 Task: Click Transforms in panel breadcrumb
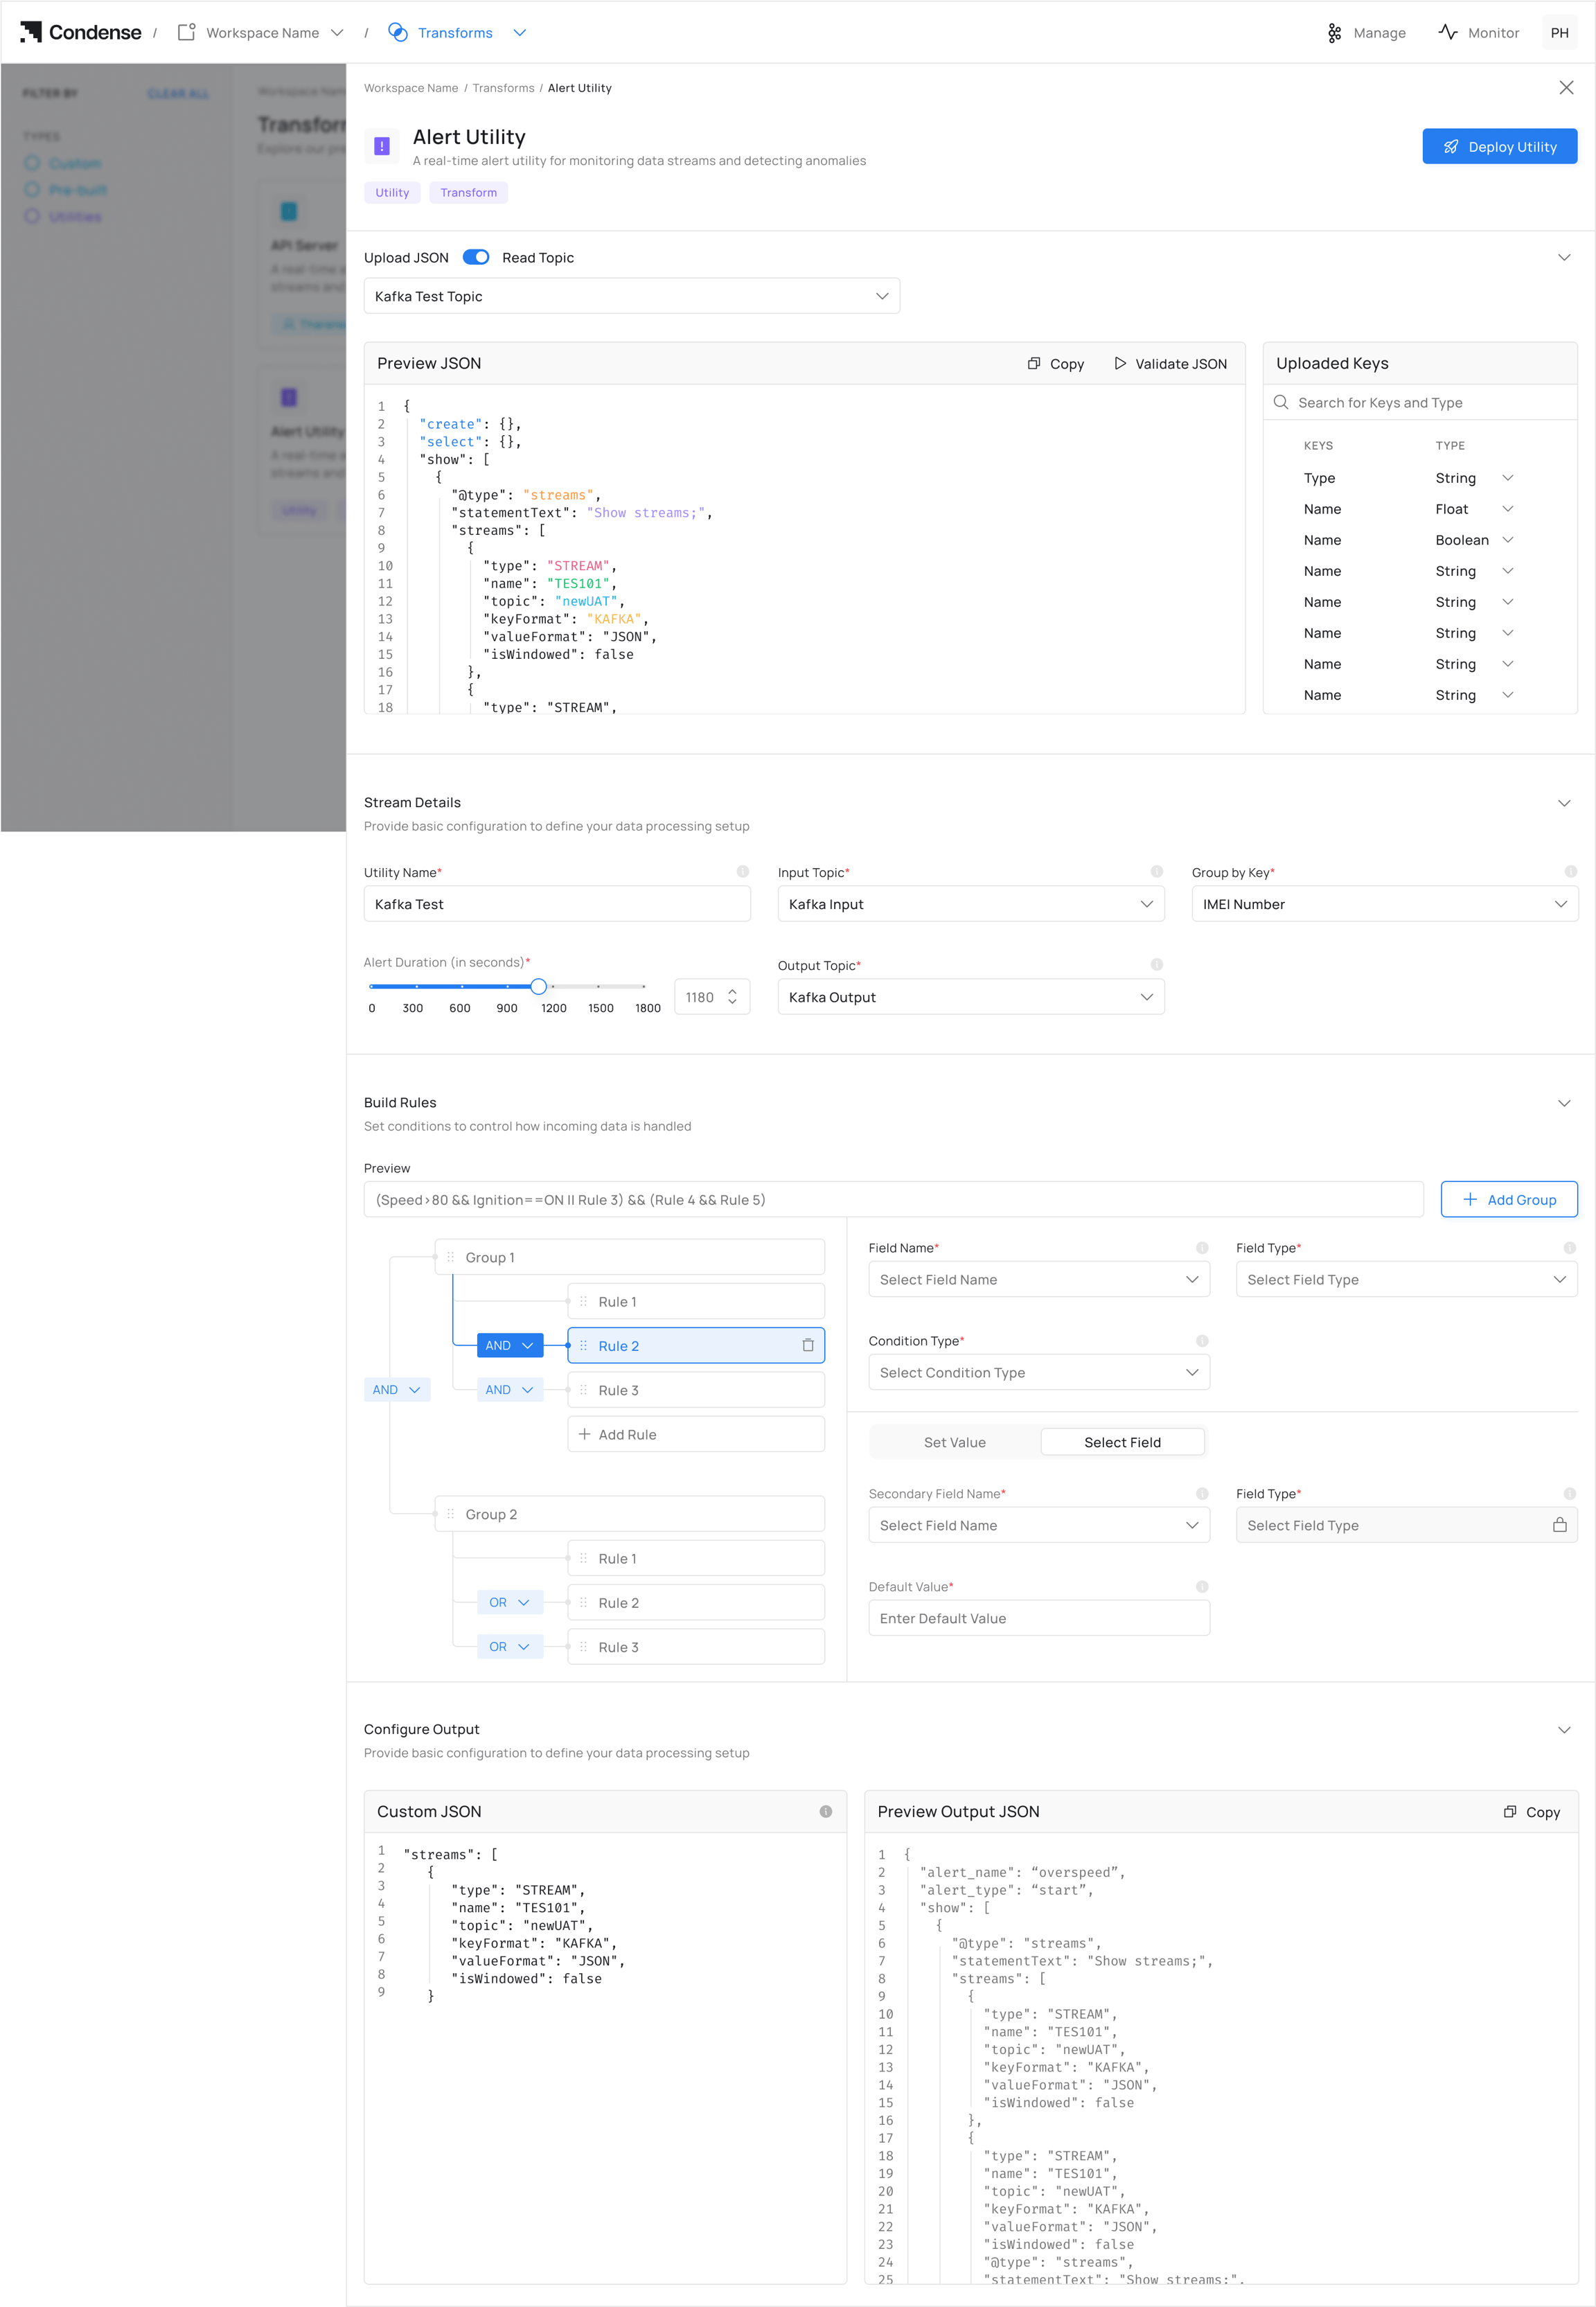(503, 88)
